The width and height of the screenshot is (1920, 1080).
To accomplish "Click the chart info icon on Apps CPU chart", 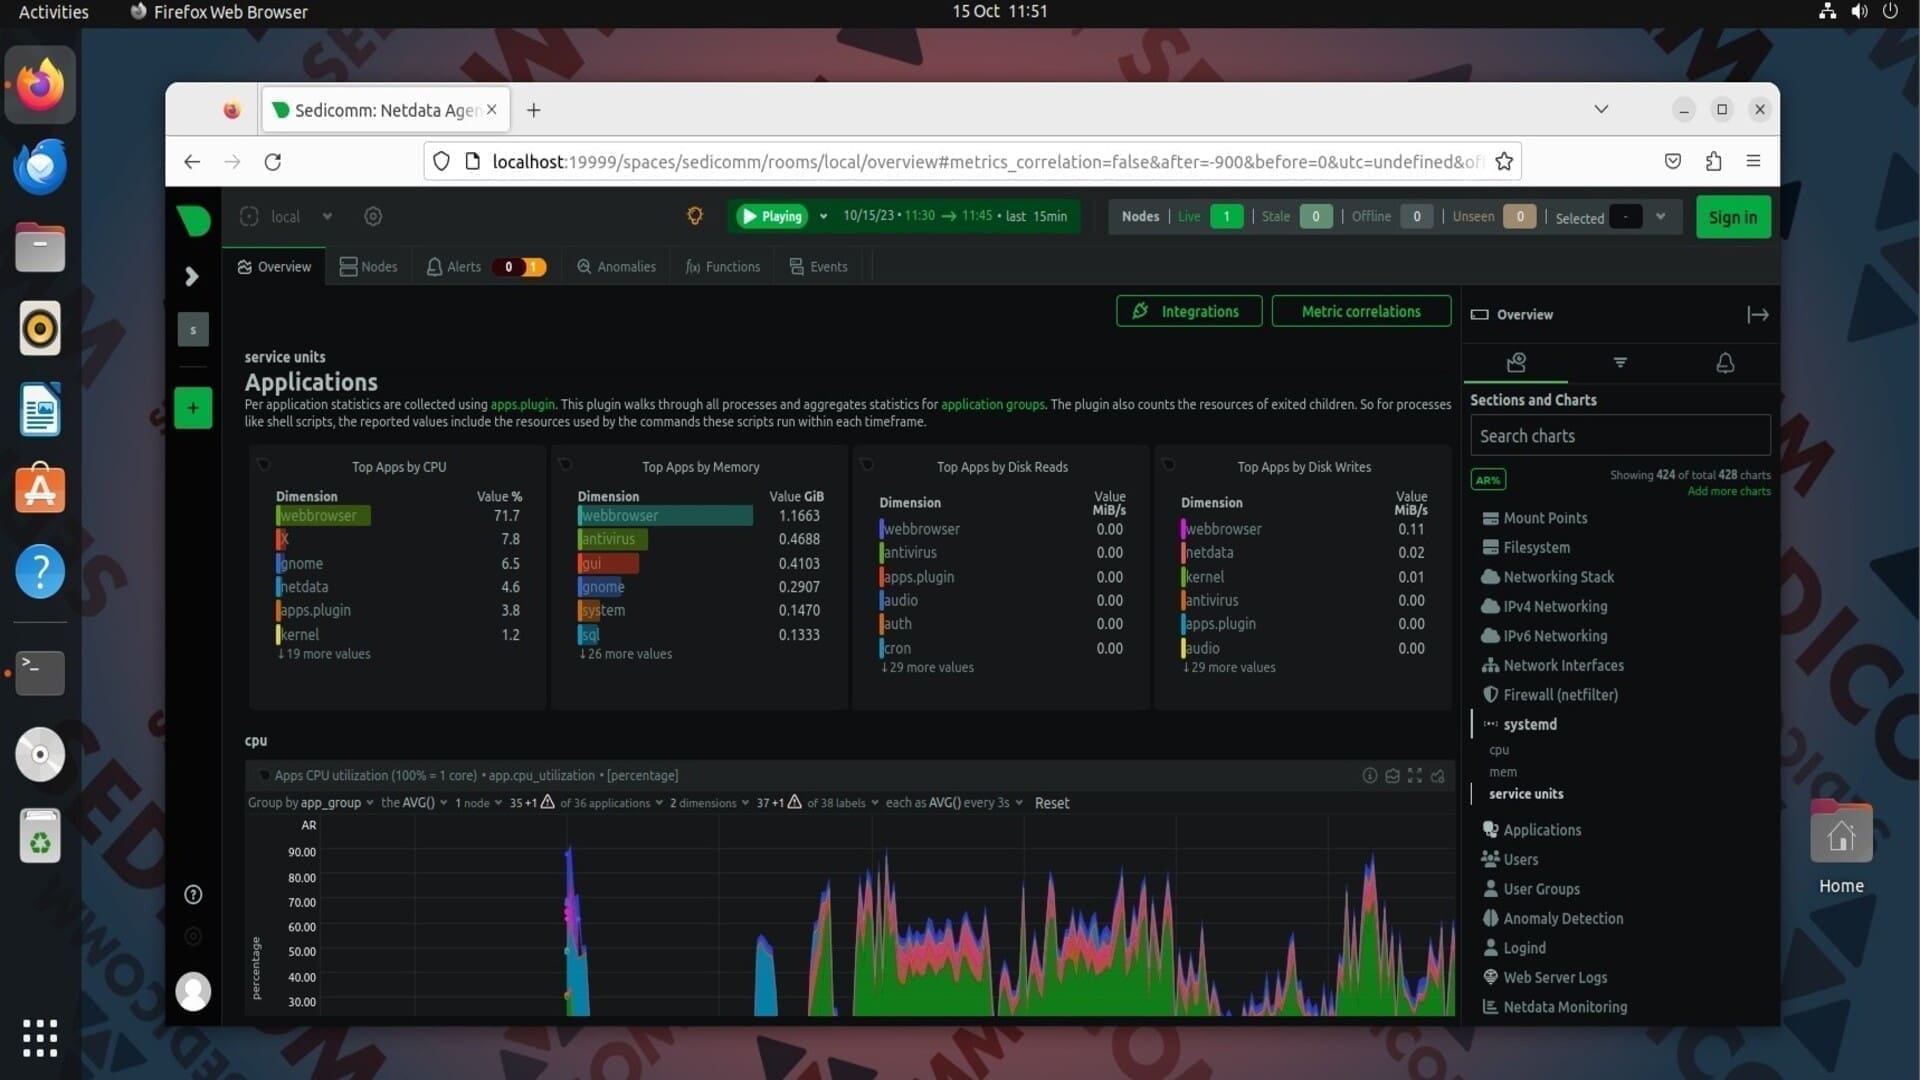I will 1369,776.
